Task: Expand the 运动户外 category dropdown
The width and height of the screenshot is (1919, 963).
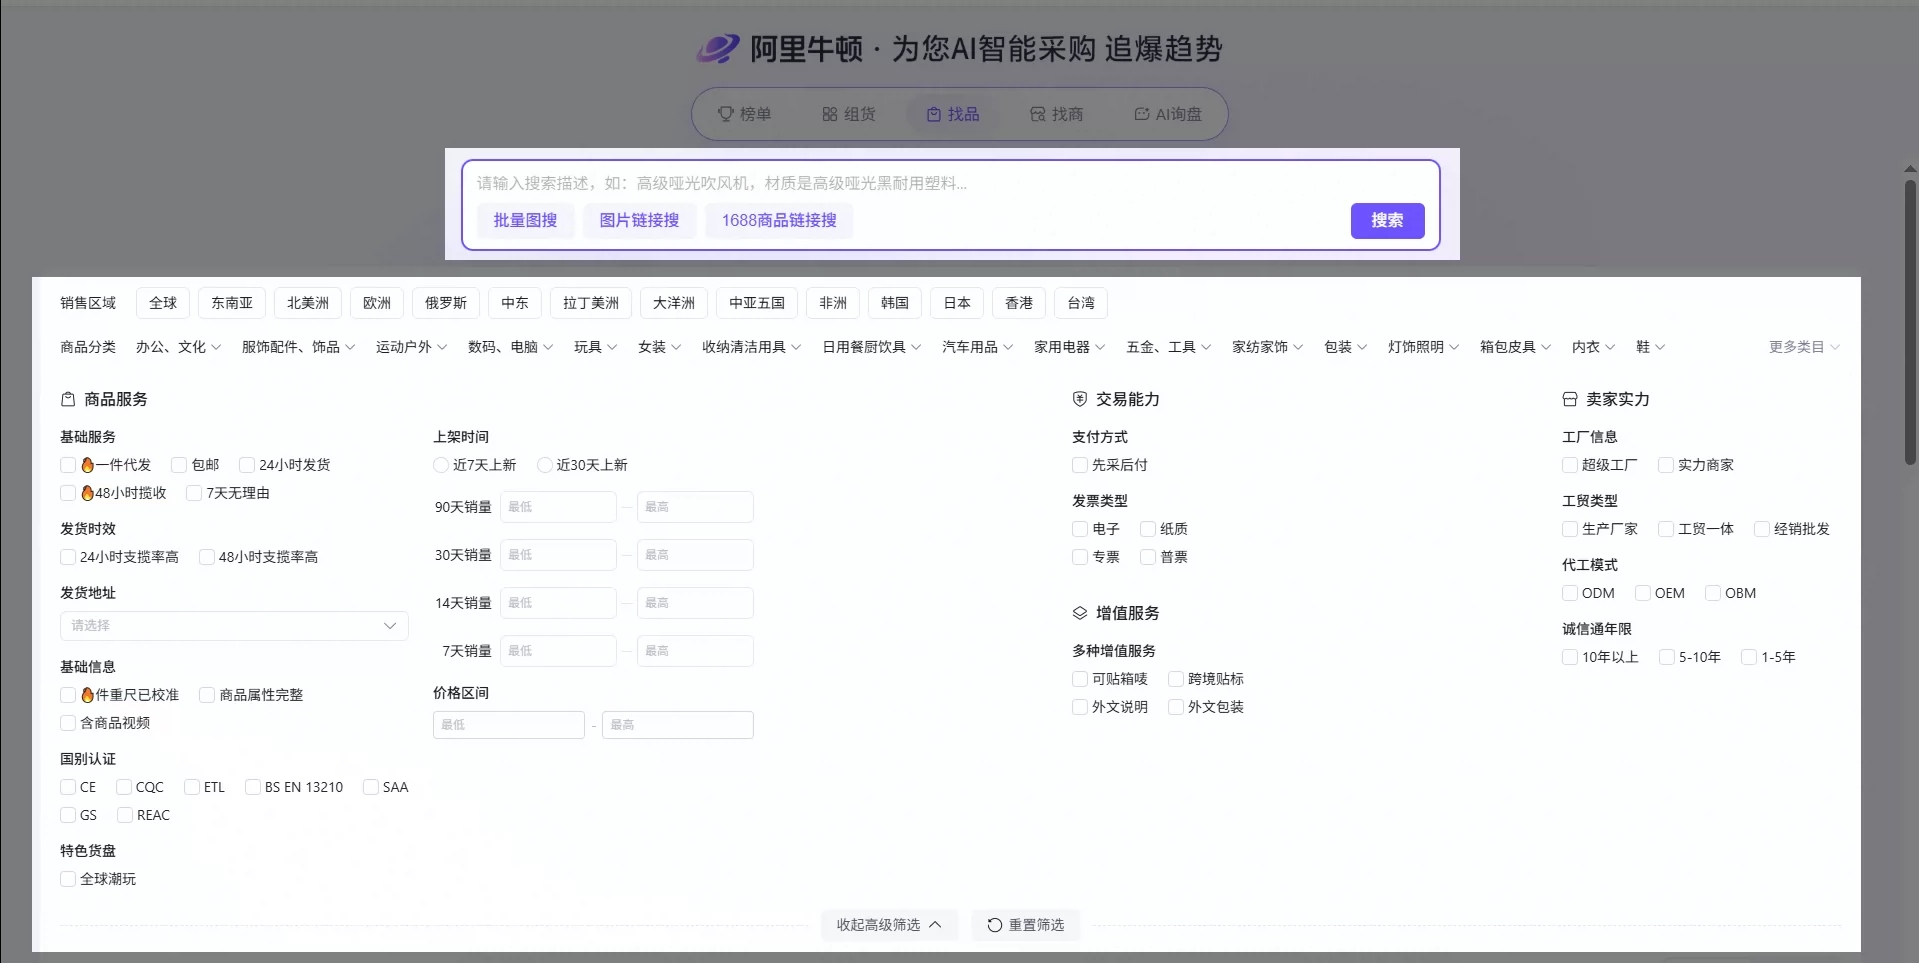Action: pyautogui.click(x=411, y=347)
